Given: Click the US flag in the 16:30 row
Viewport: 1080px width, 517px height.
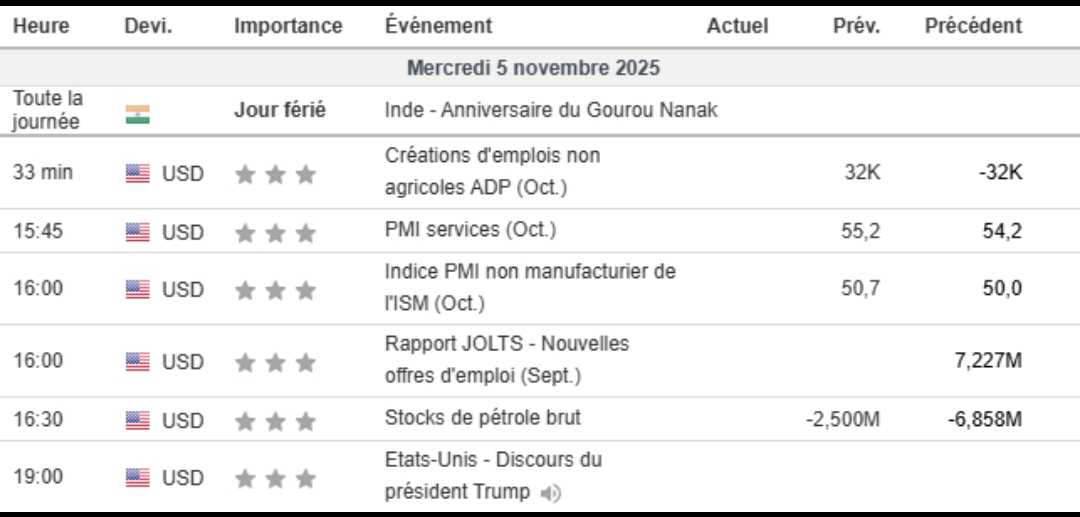Looking at the screenshot, I should pos(137,420).
